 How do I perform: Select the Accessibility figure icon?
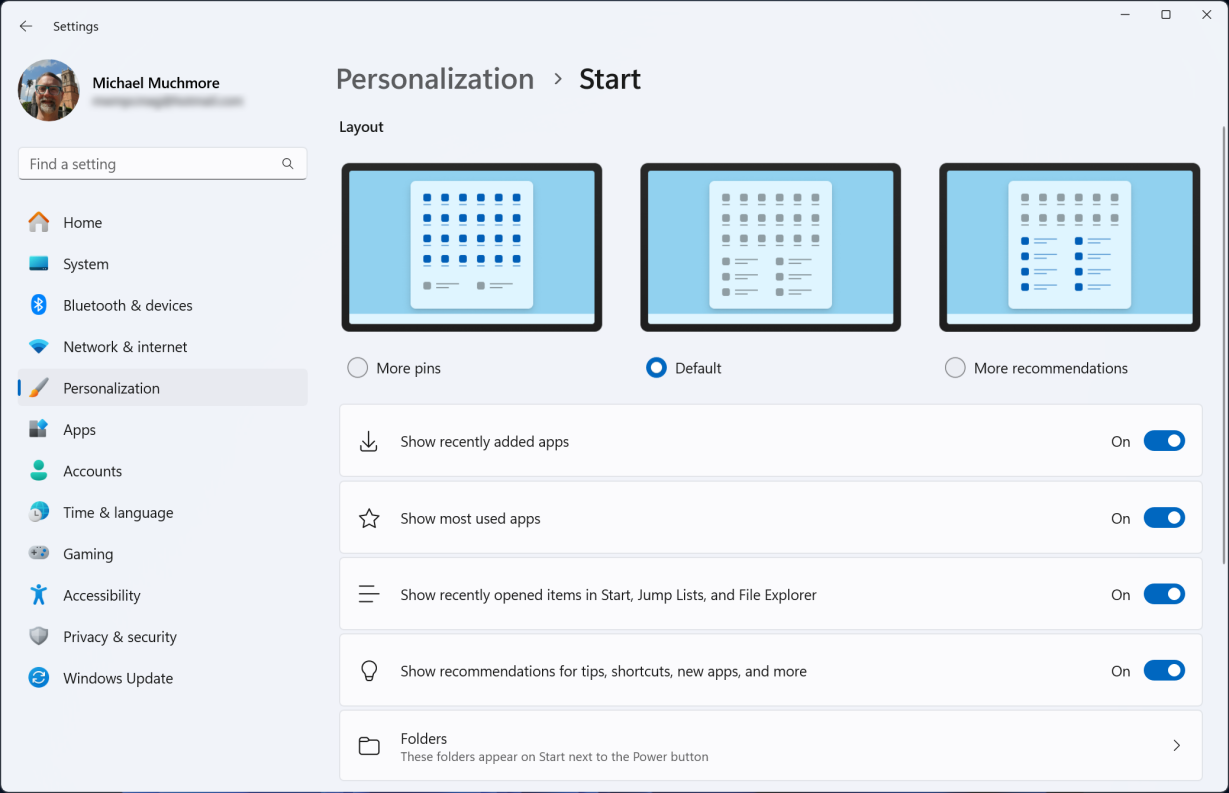(39, 595)
